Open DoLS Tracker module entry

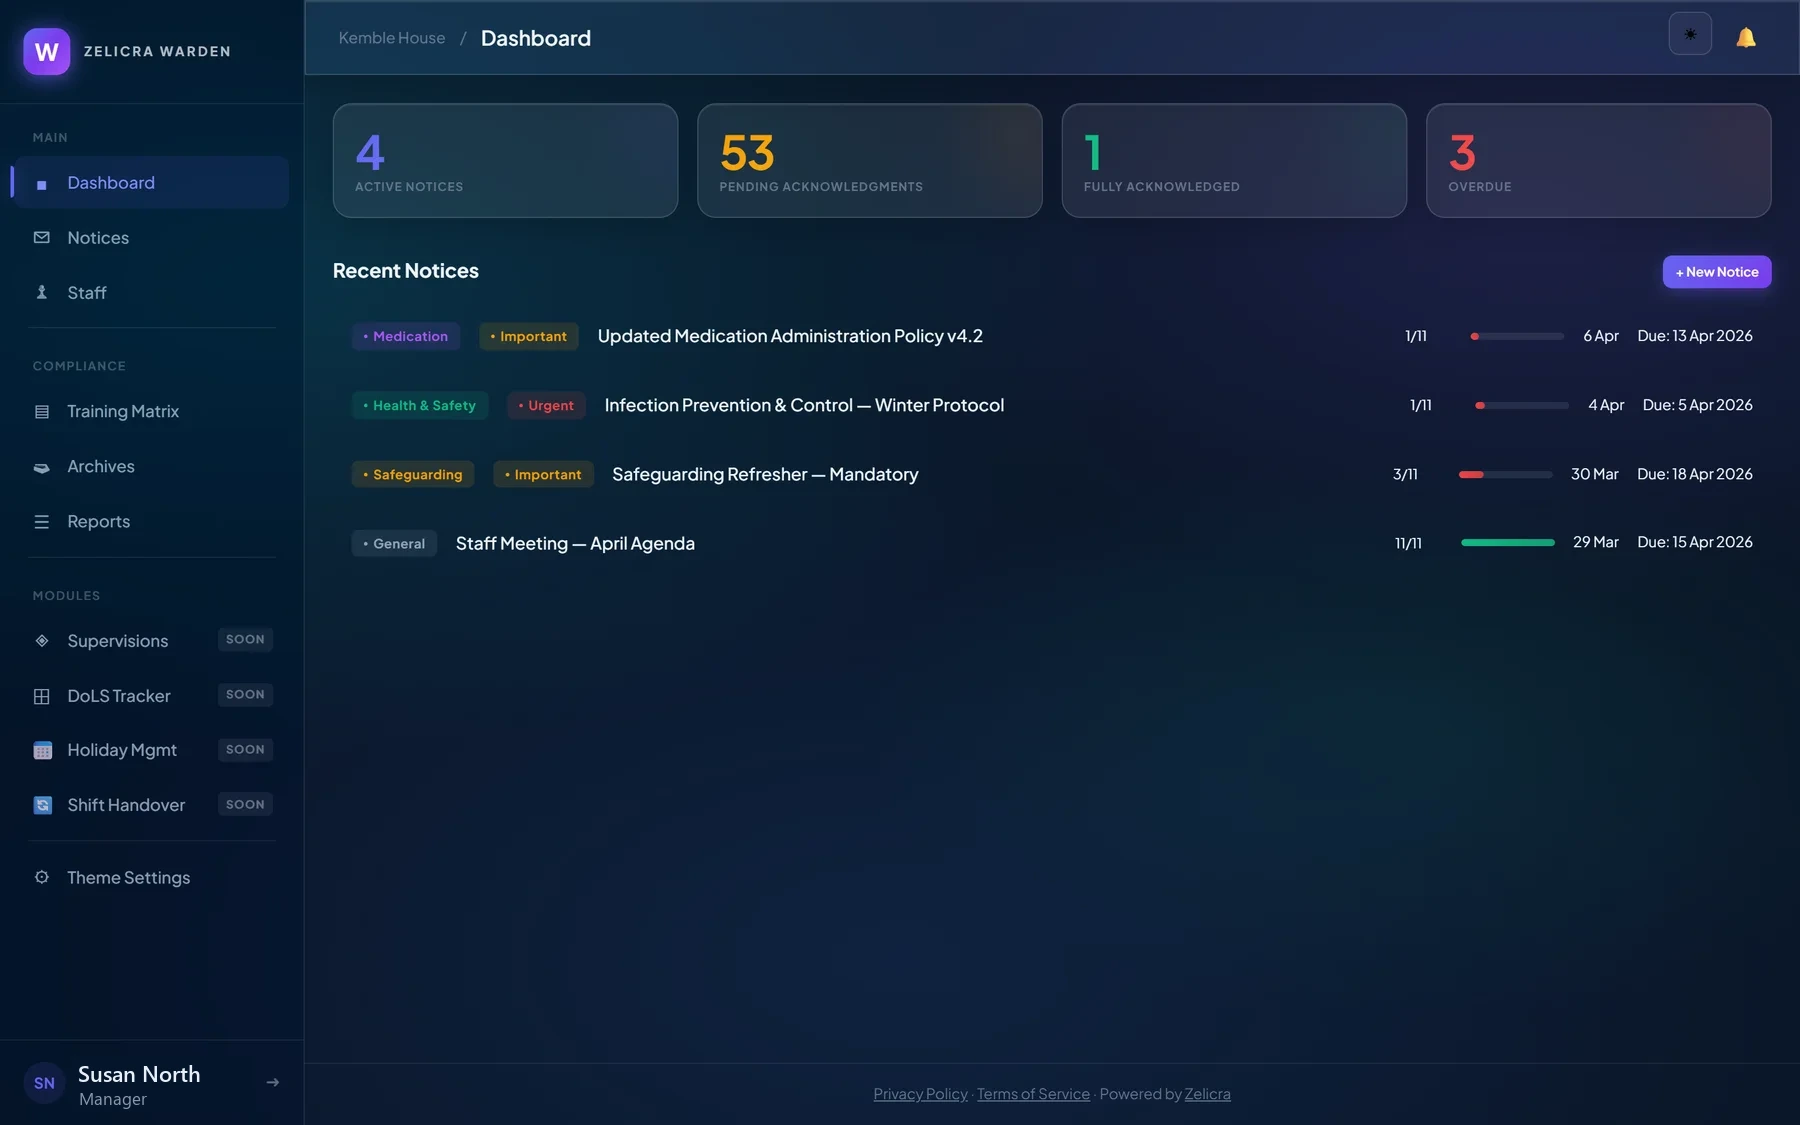(151, 696)
